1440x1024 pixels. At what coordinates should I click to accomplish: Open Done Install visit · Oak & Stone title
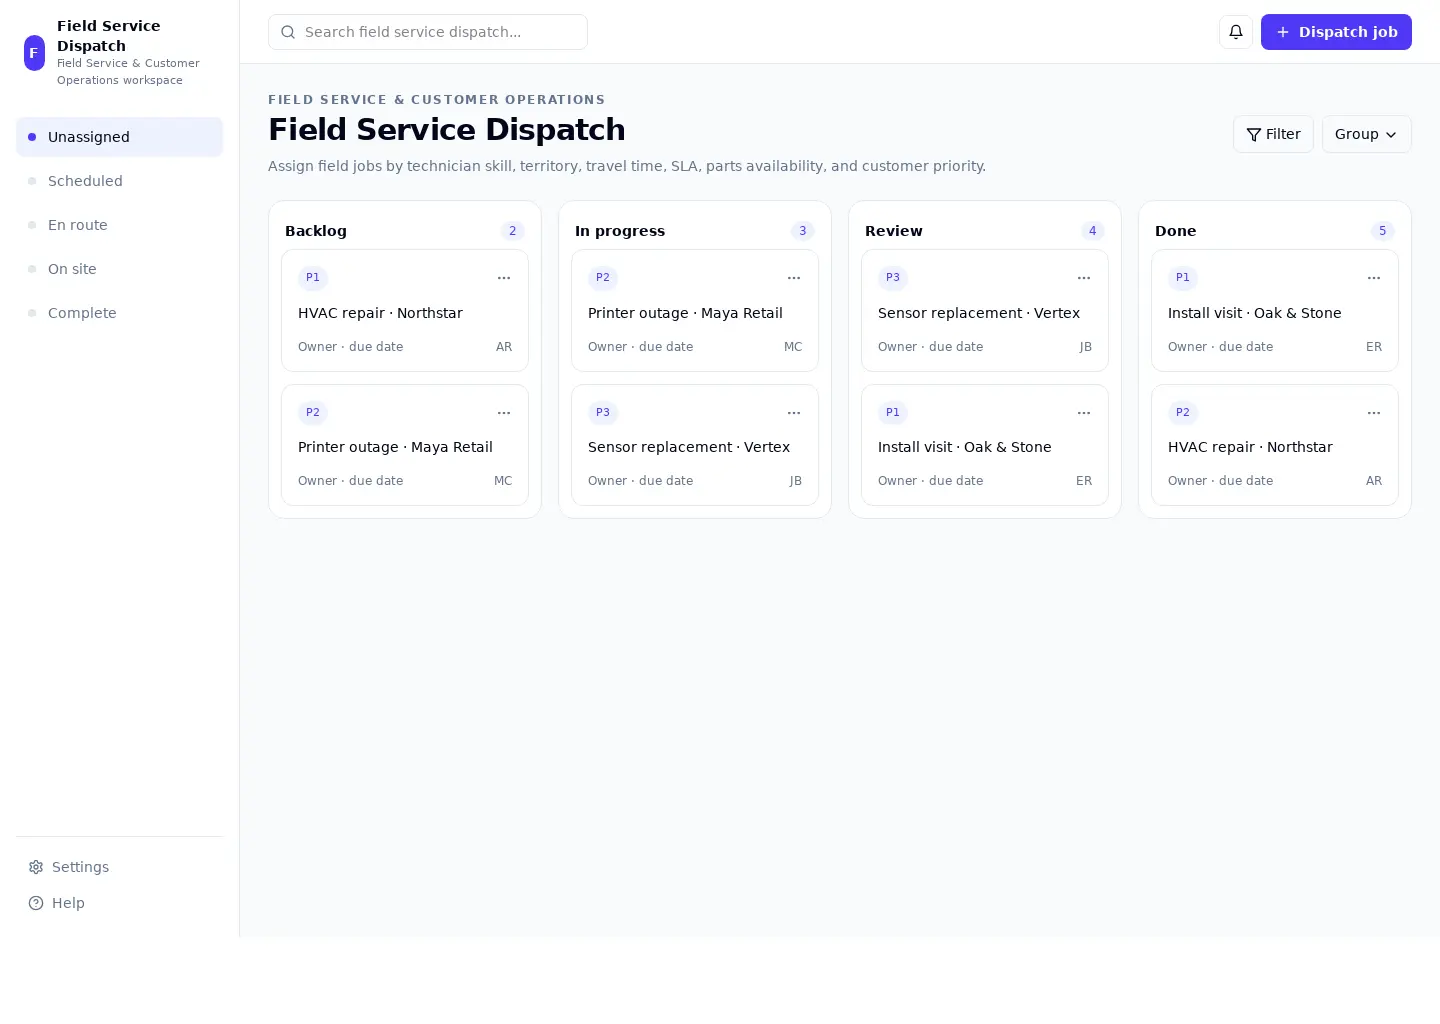1255,313
